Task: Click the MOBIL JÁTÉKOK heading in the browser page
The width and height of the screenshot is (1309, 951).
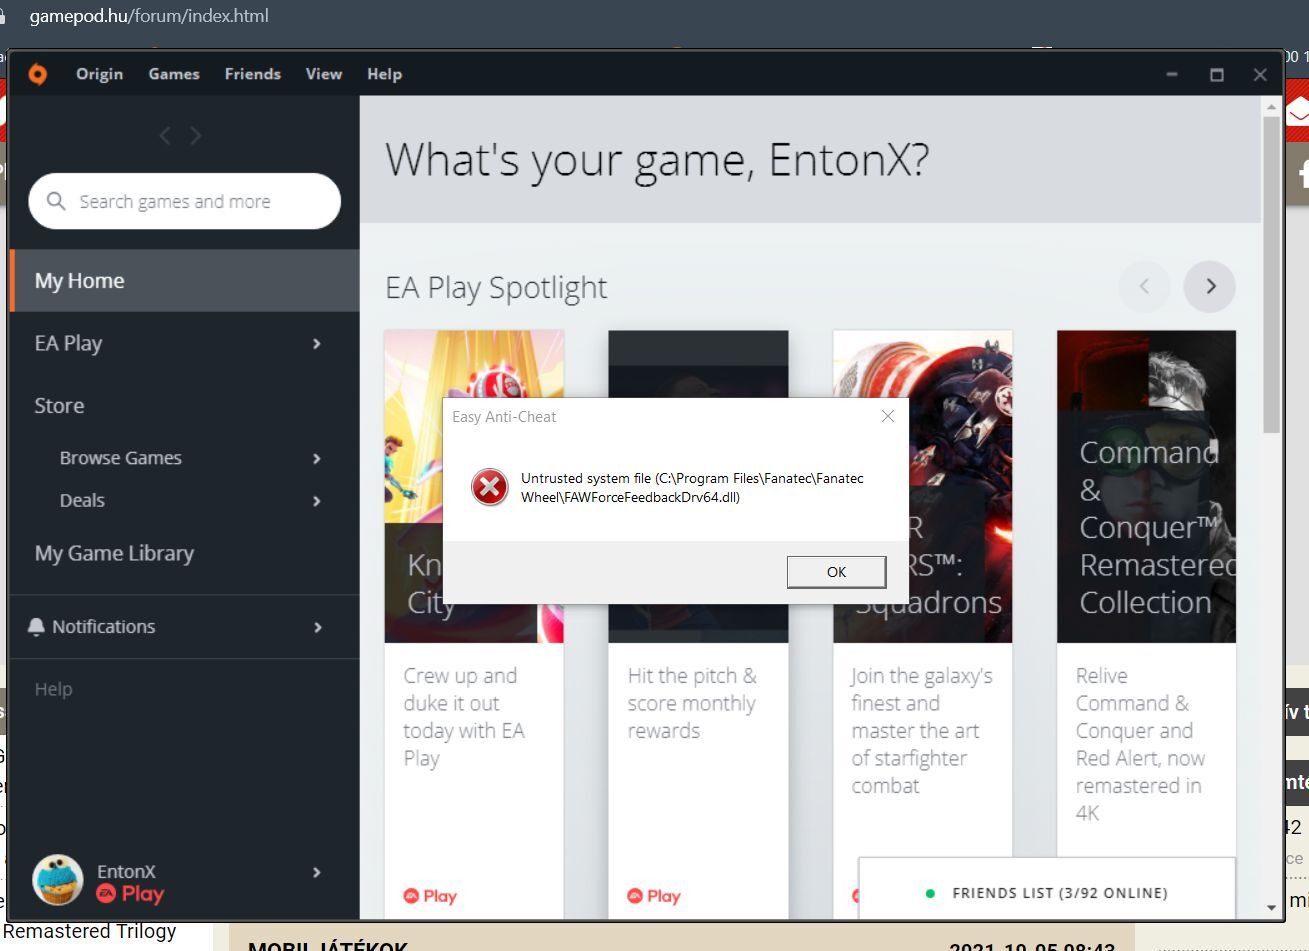Action: tap(328, 945)
